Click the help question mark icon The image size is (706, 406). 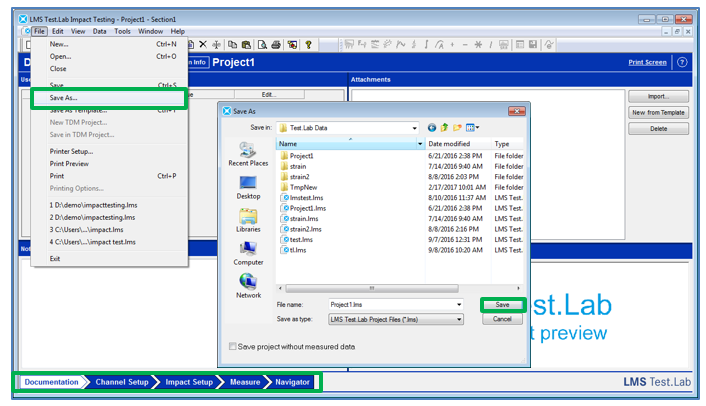pos(682,62)
